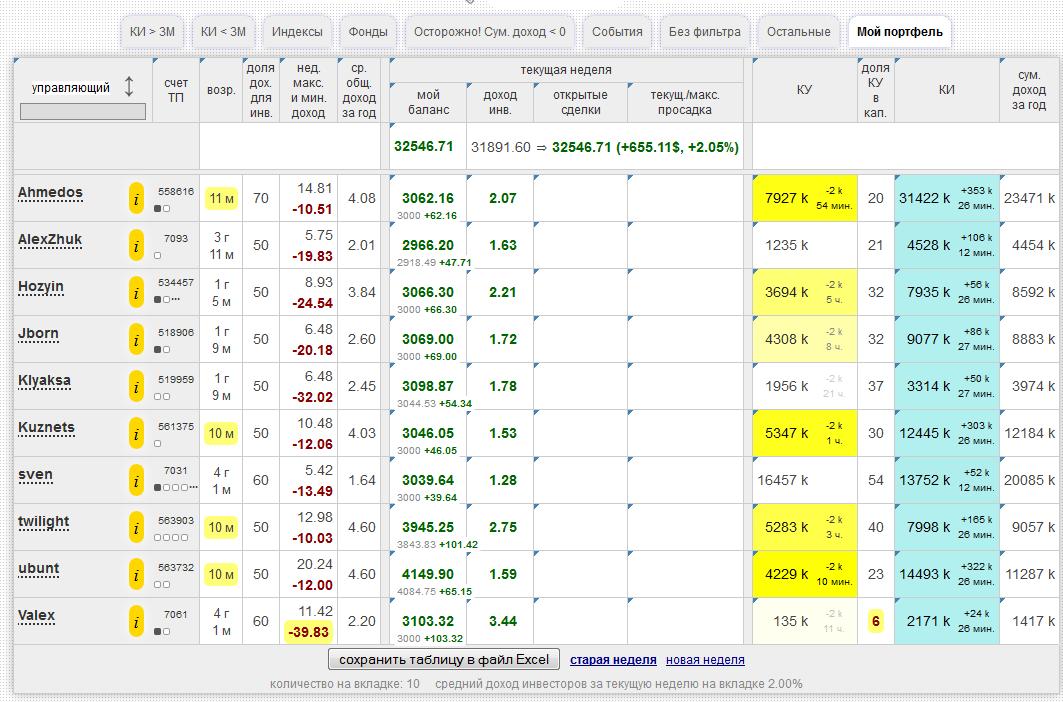Click ubunt balance 4149.90
This screenshot has height=702, width=1063.
[428, 574]
